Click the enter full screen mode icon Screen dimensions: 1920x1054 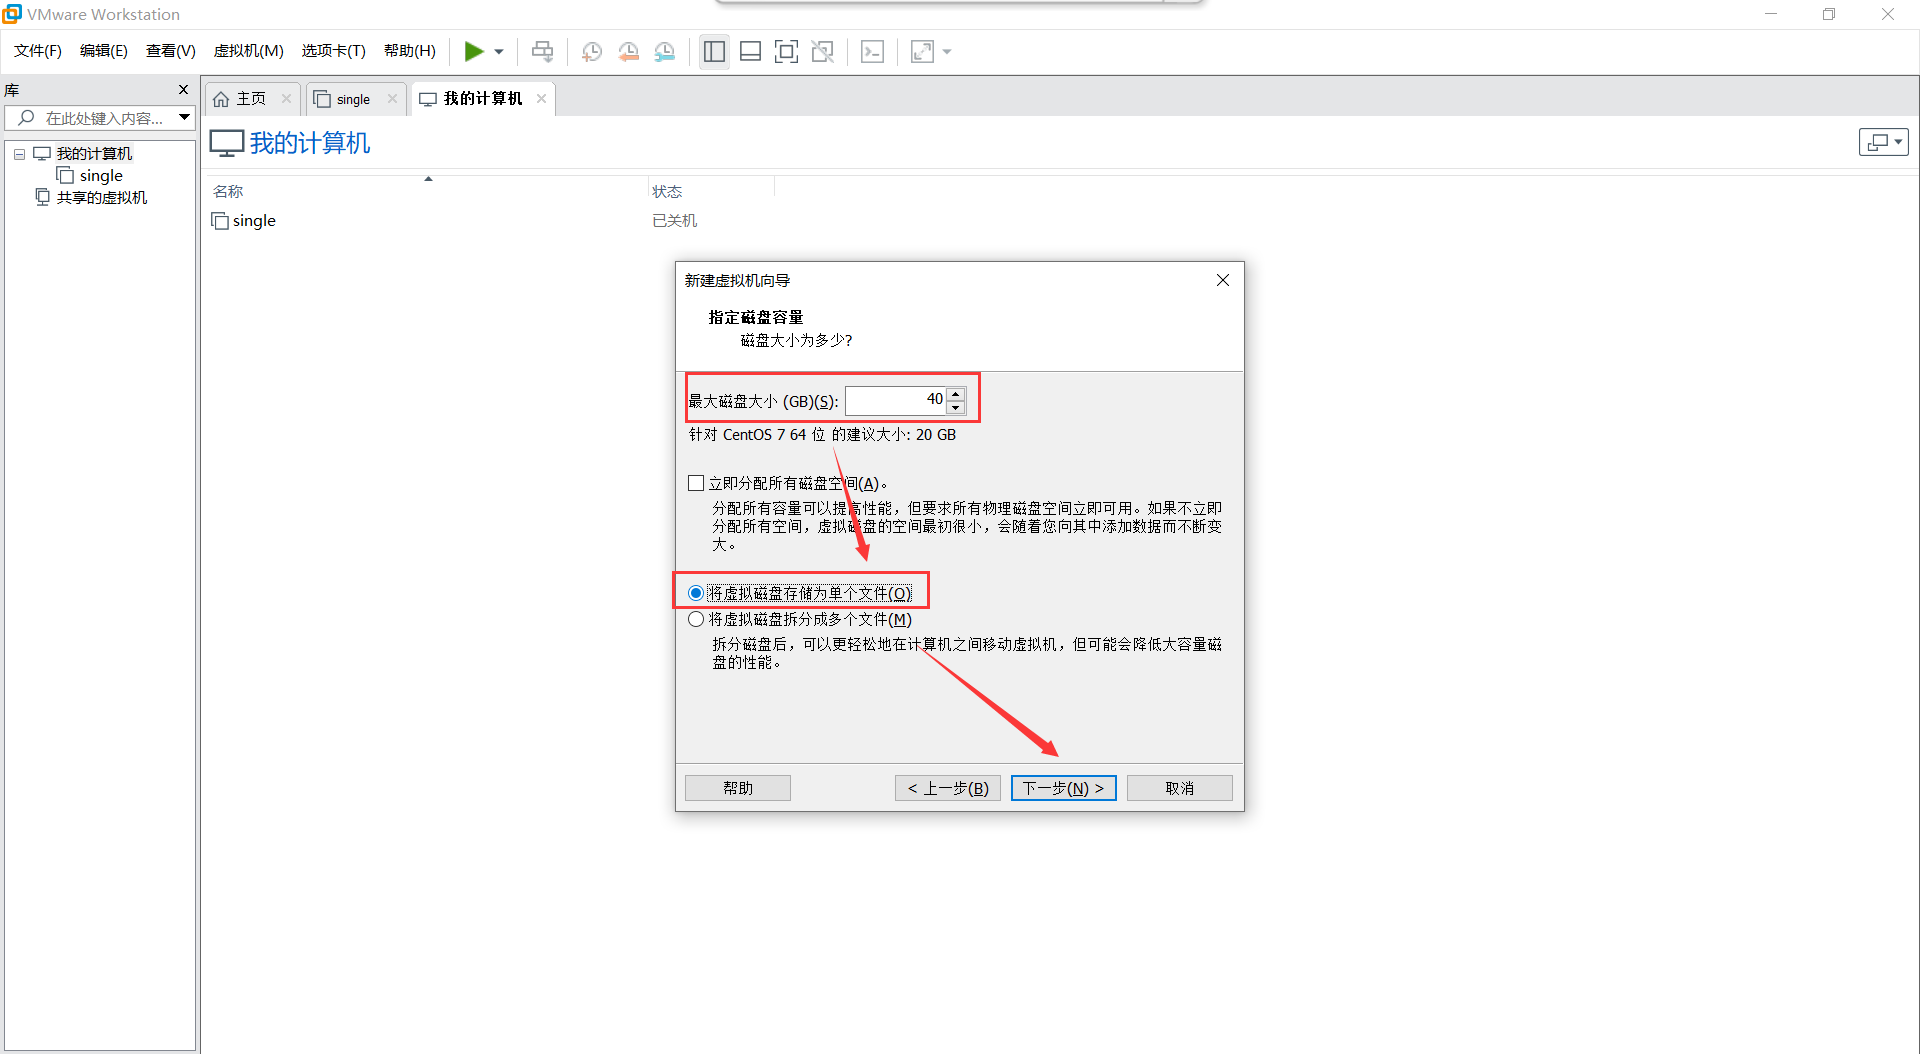pyautogui.click(x=786, y=51)
